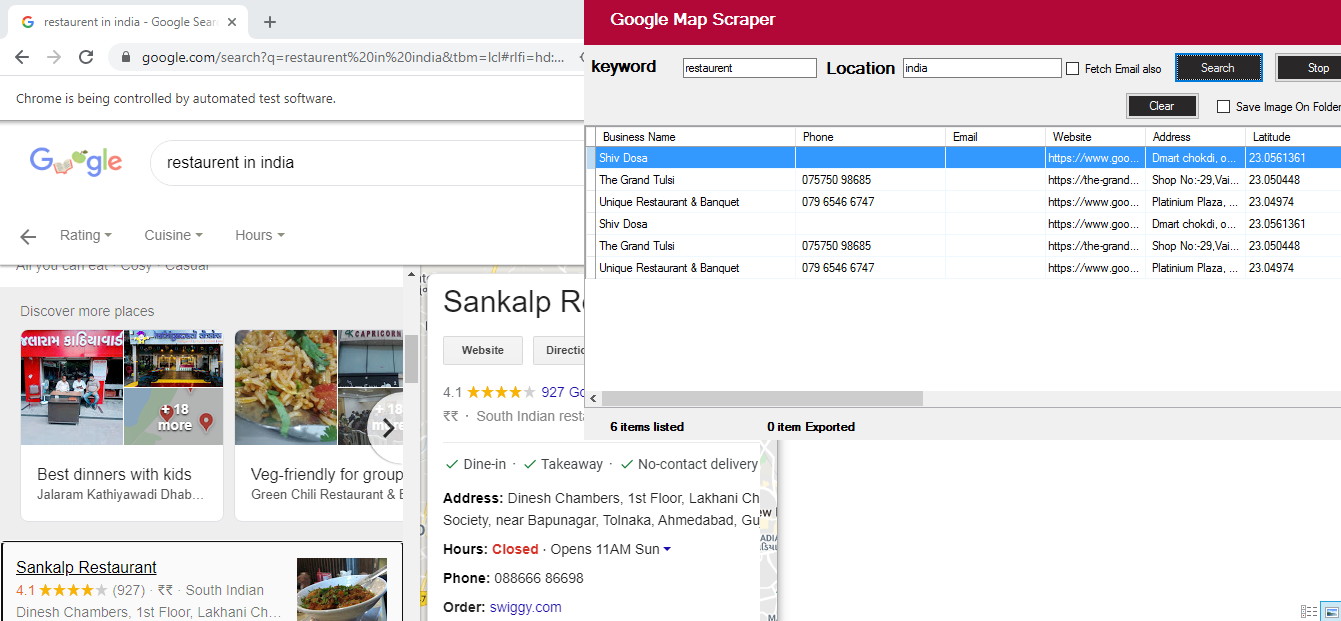Click '6 items listed' status text
The image size is (1341, 621).
(647, 427)
